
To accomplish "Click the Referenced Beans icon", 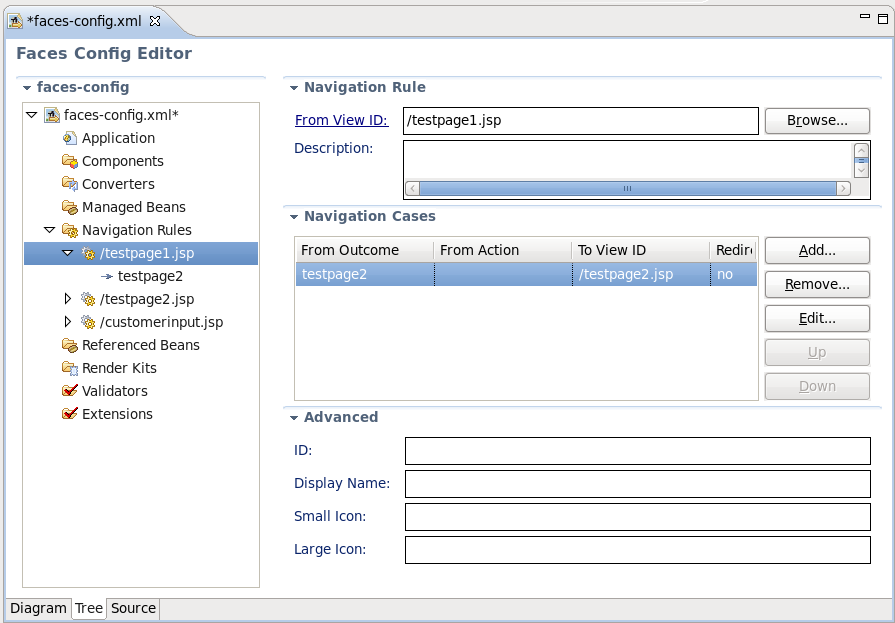I will coord(68,345).
